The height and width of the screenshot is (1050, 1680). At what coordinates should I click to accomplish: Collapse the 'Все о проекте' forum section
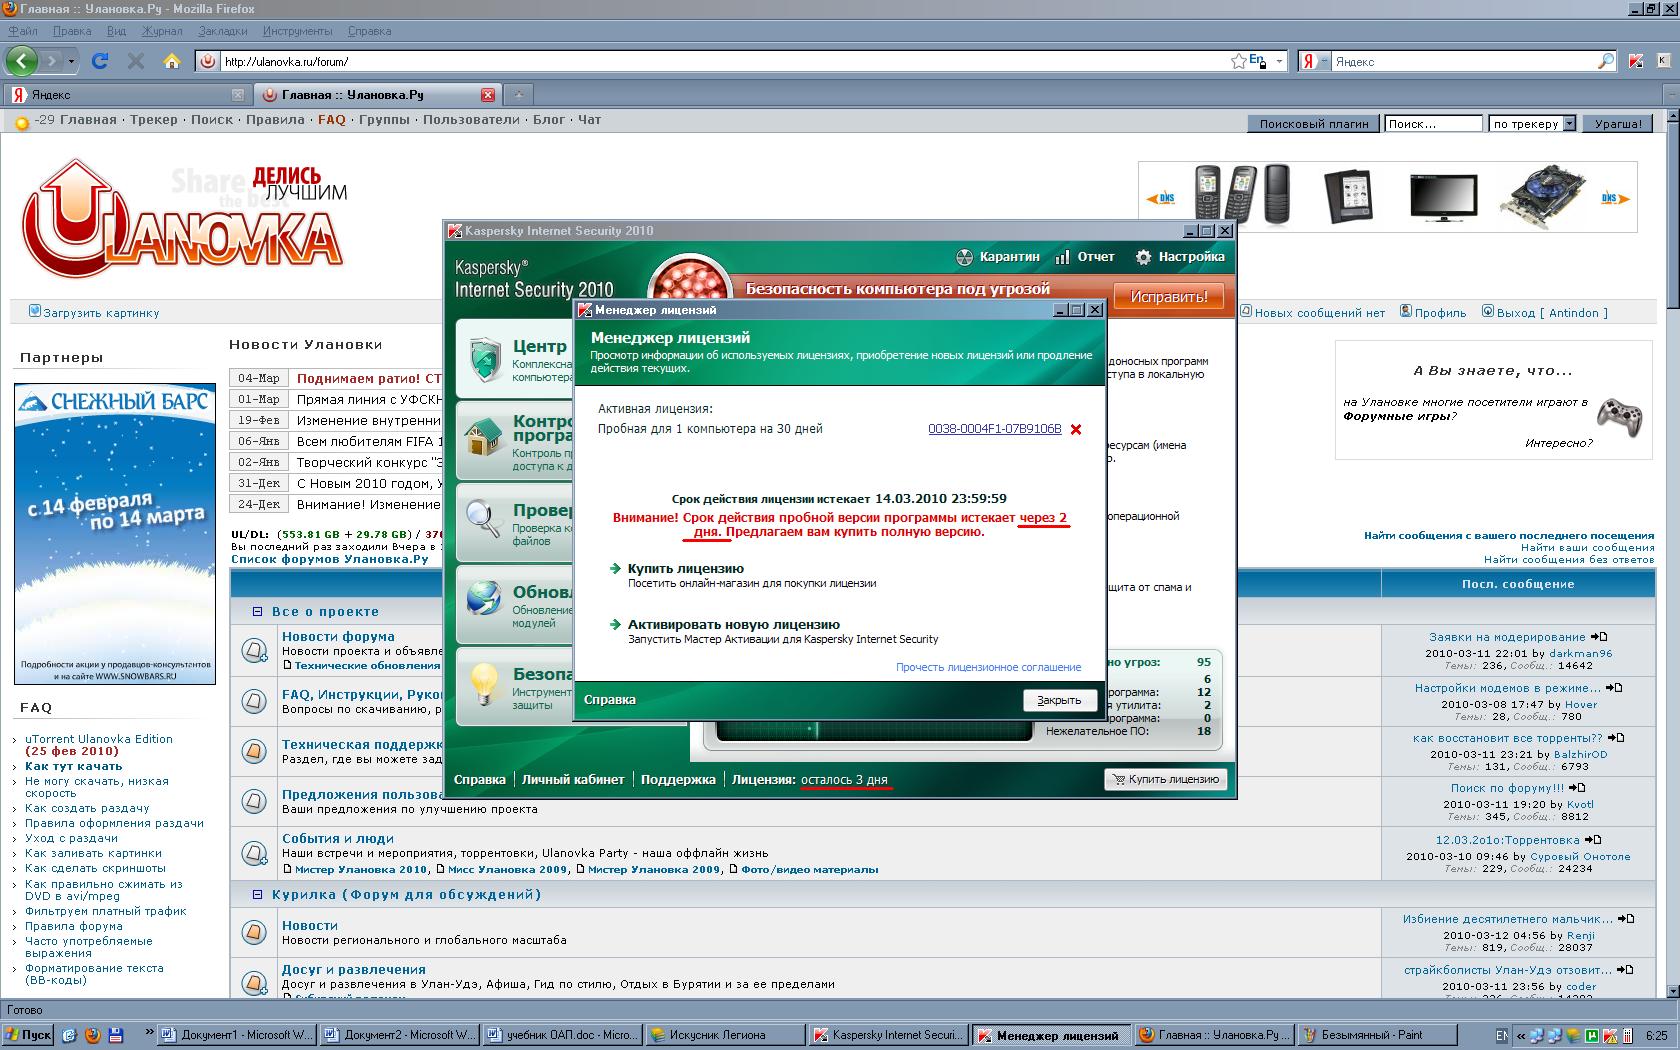point(258,611)
